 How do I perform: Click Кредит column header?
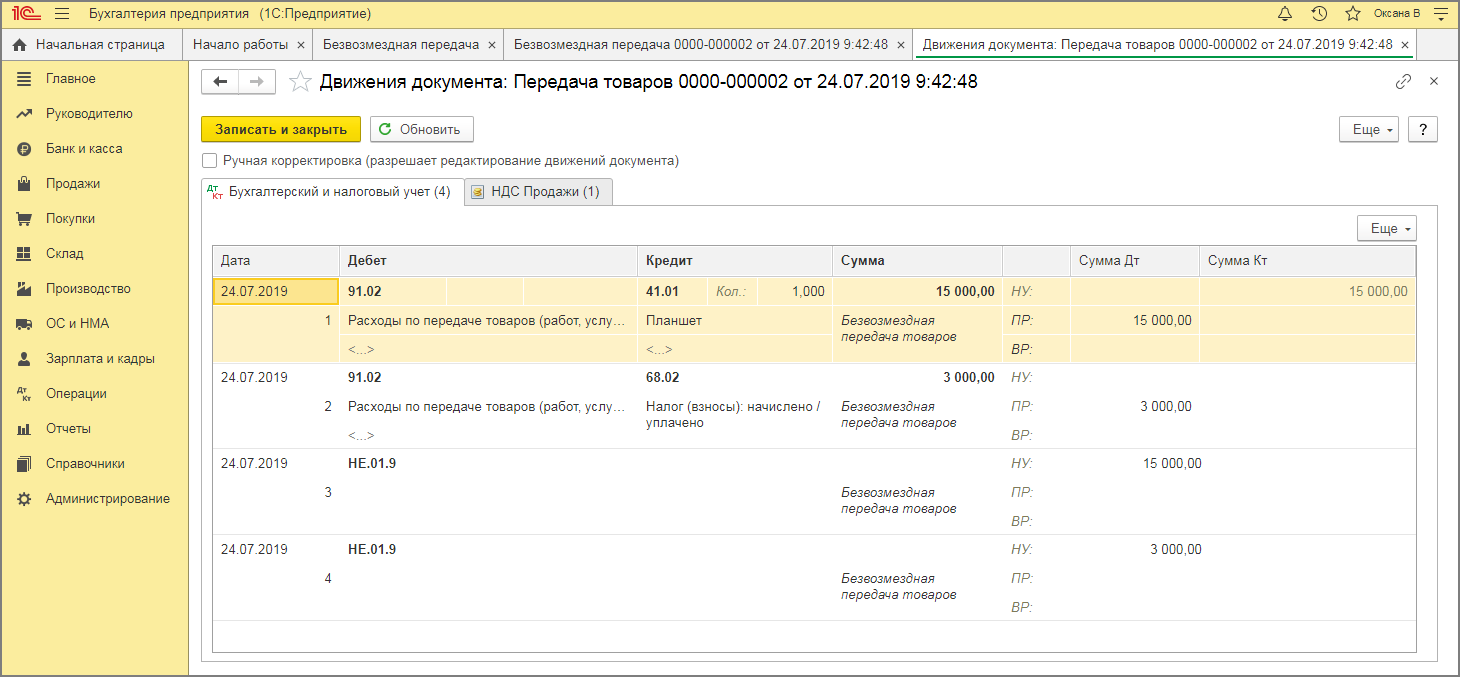click(735, 261)
